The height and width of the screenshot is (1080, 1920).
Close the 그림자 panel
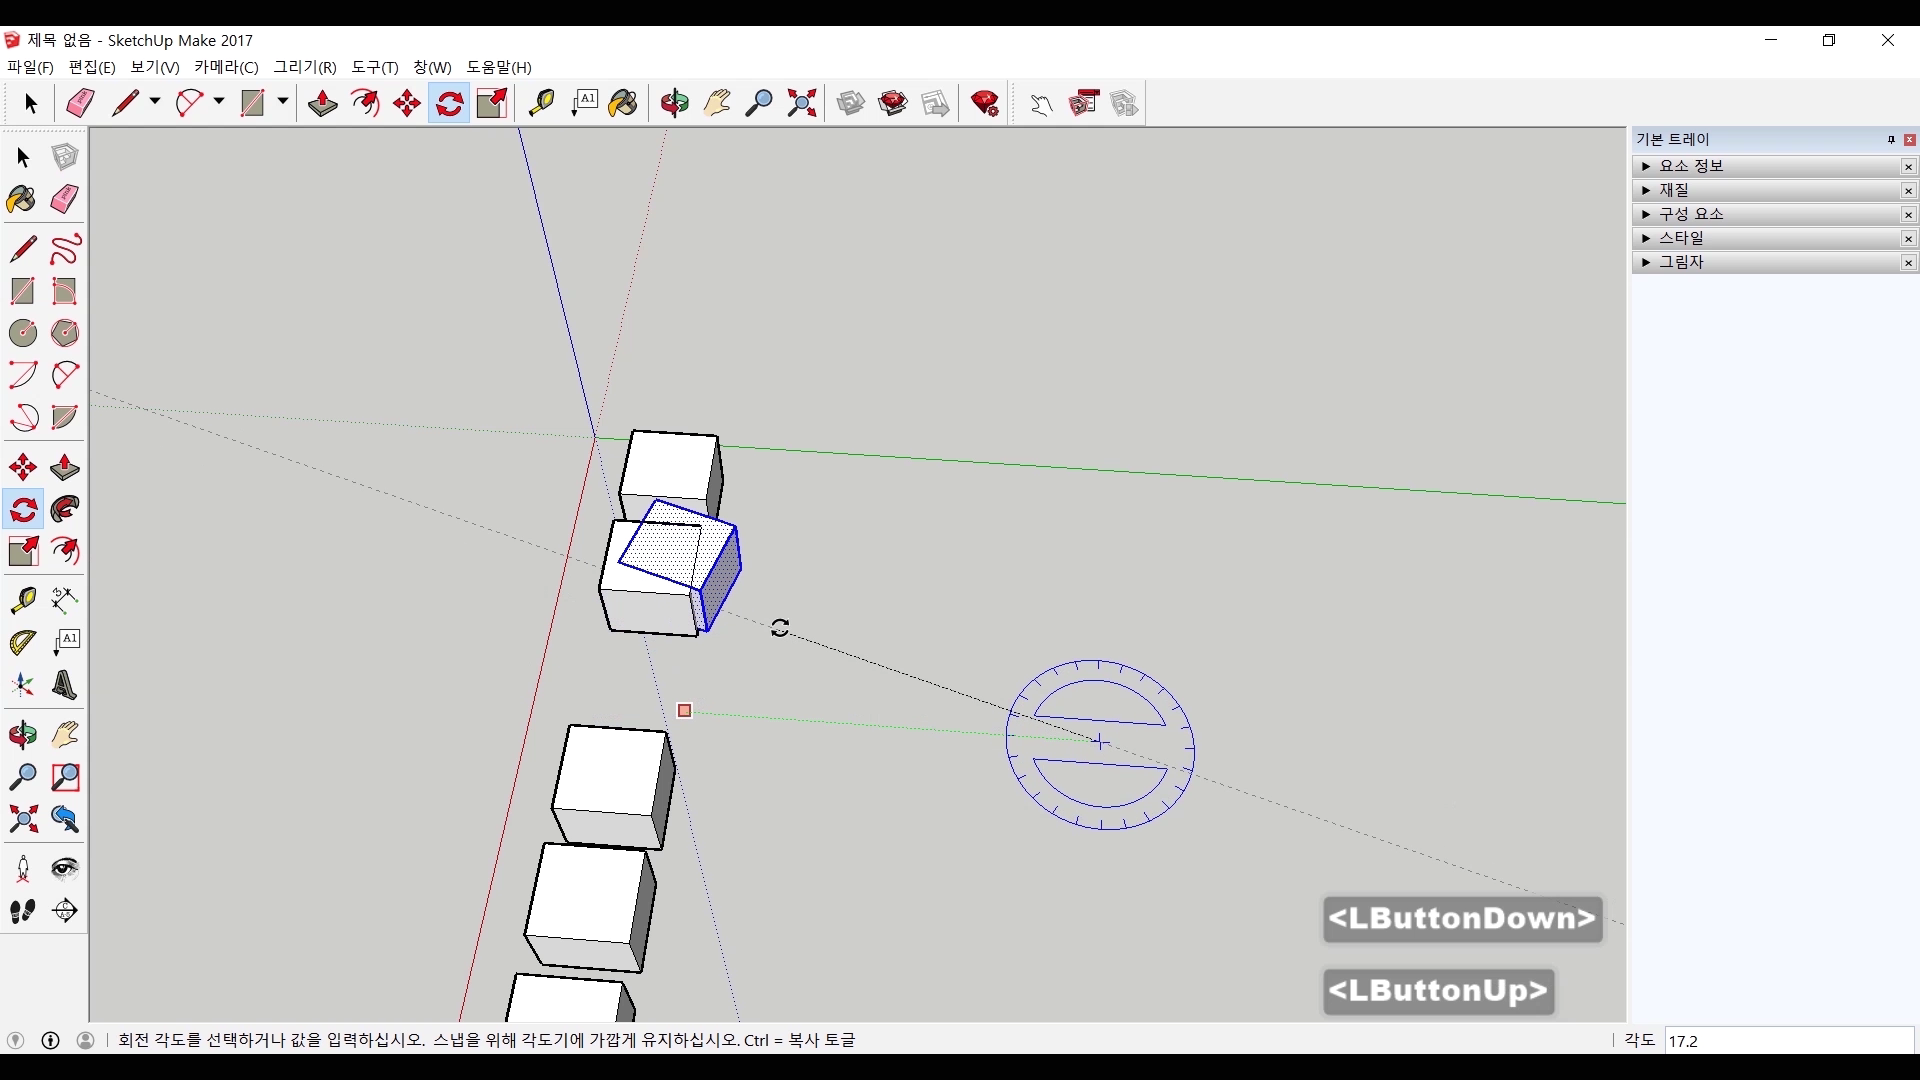1908,262
